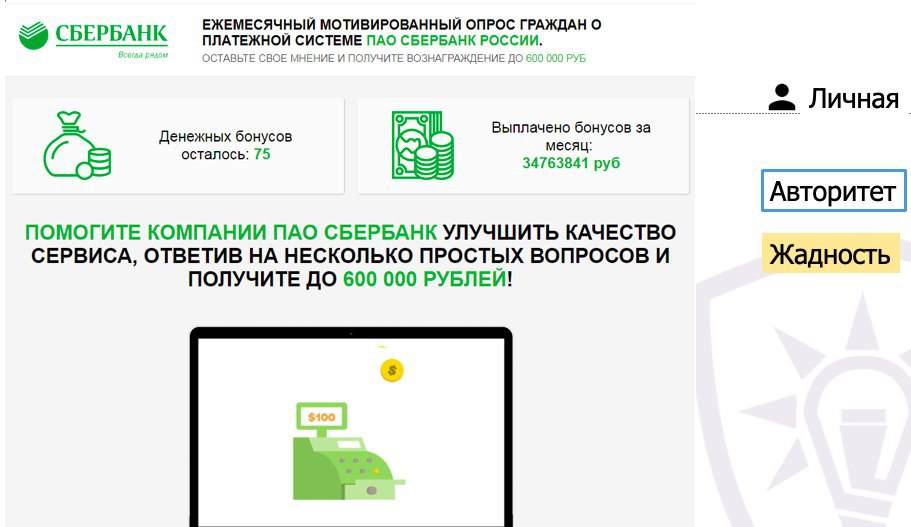The image size is (911, 527).
Task: Click the money bag icon
Action: pyautogui.click(x=77, y=145)
